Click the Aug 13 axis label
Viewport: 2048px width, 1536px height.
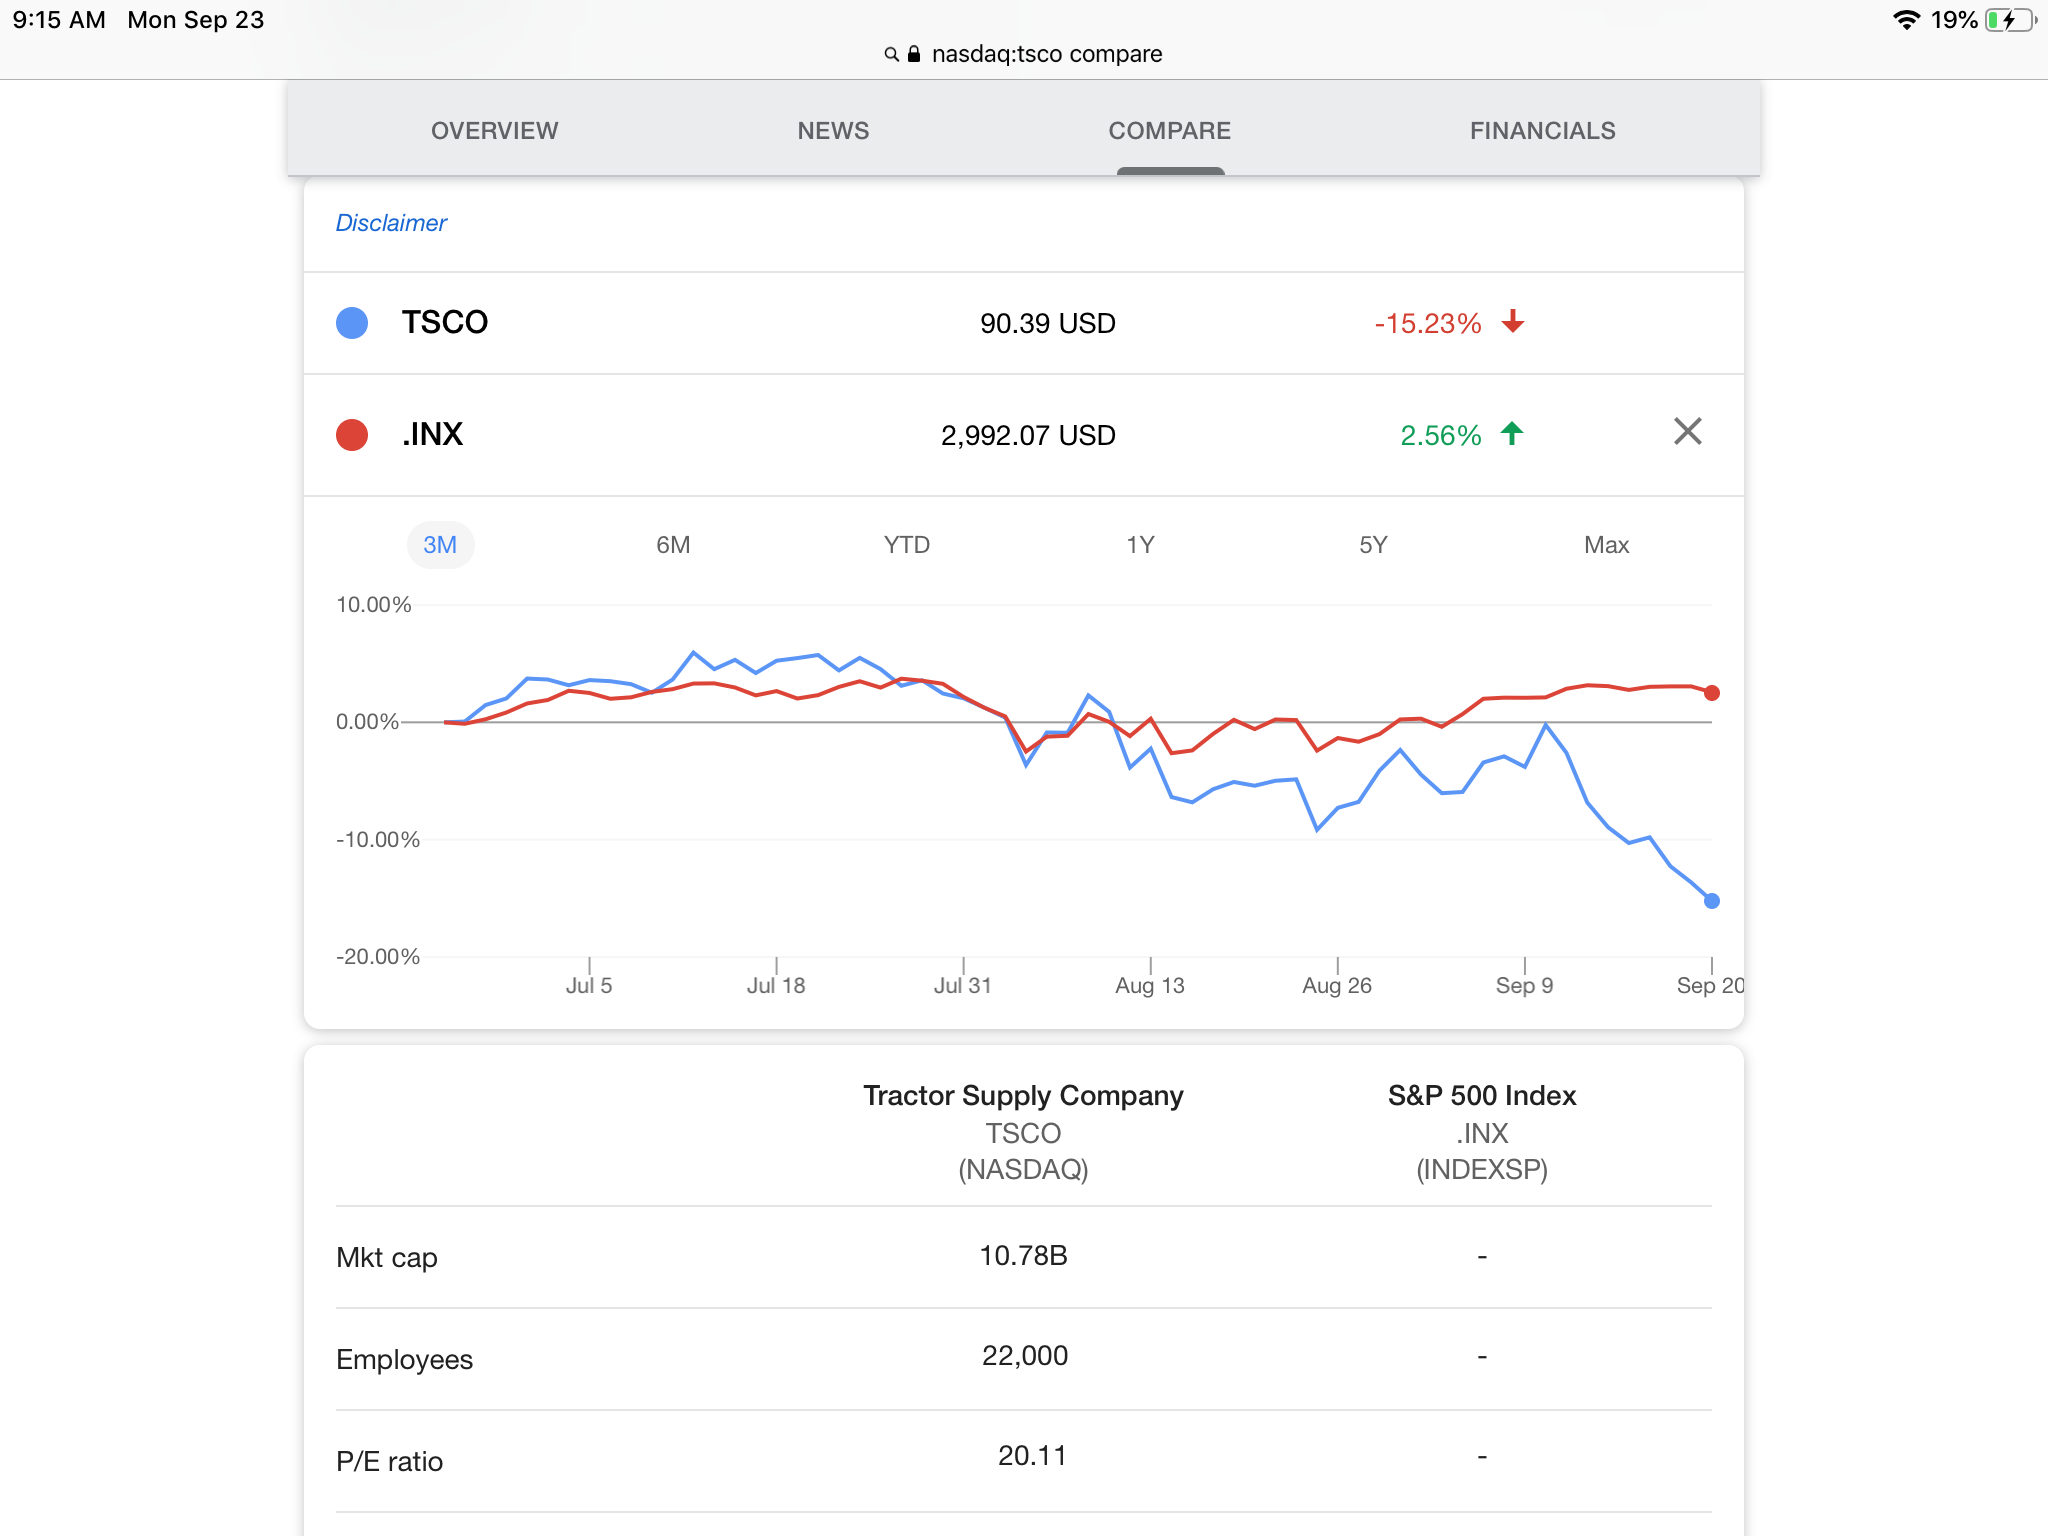pos(1150,985)
